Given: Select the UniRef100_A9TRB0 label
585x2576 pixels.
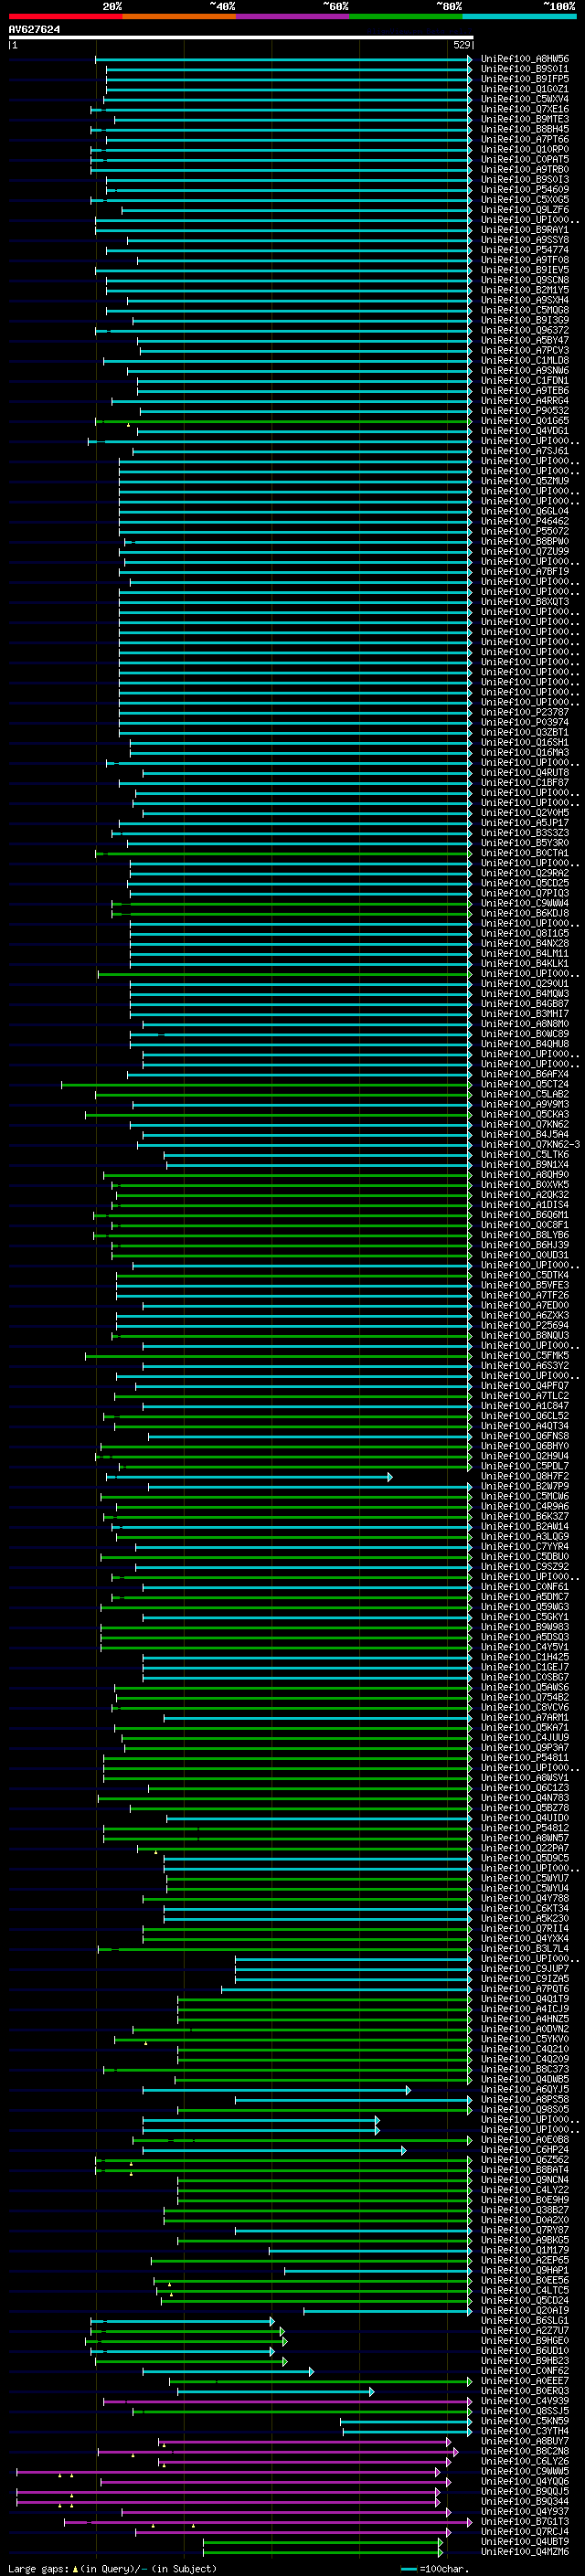Looking at the screenshot, I should (x=525, y=169).
